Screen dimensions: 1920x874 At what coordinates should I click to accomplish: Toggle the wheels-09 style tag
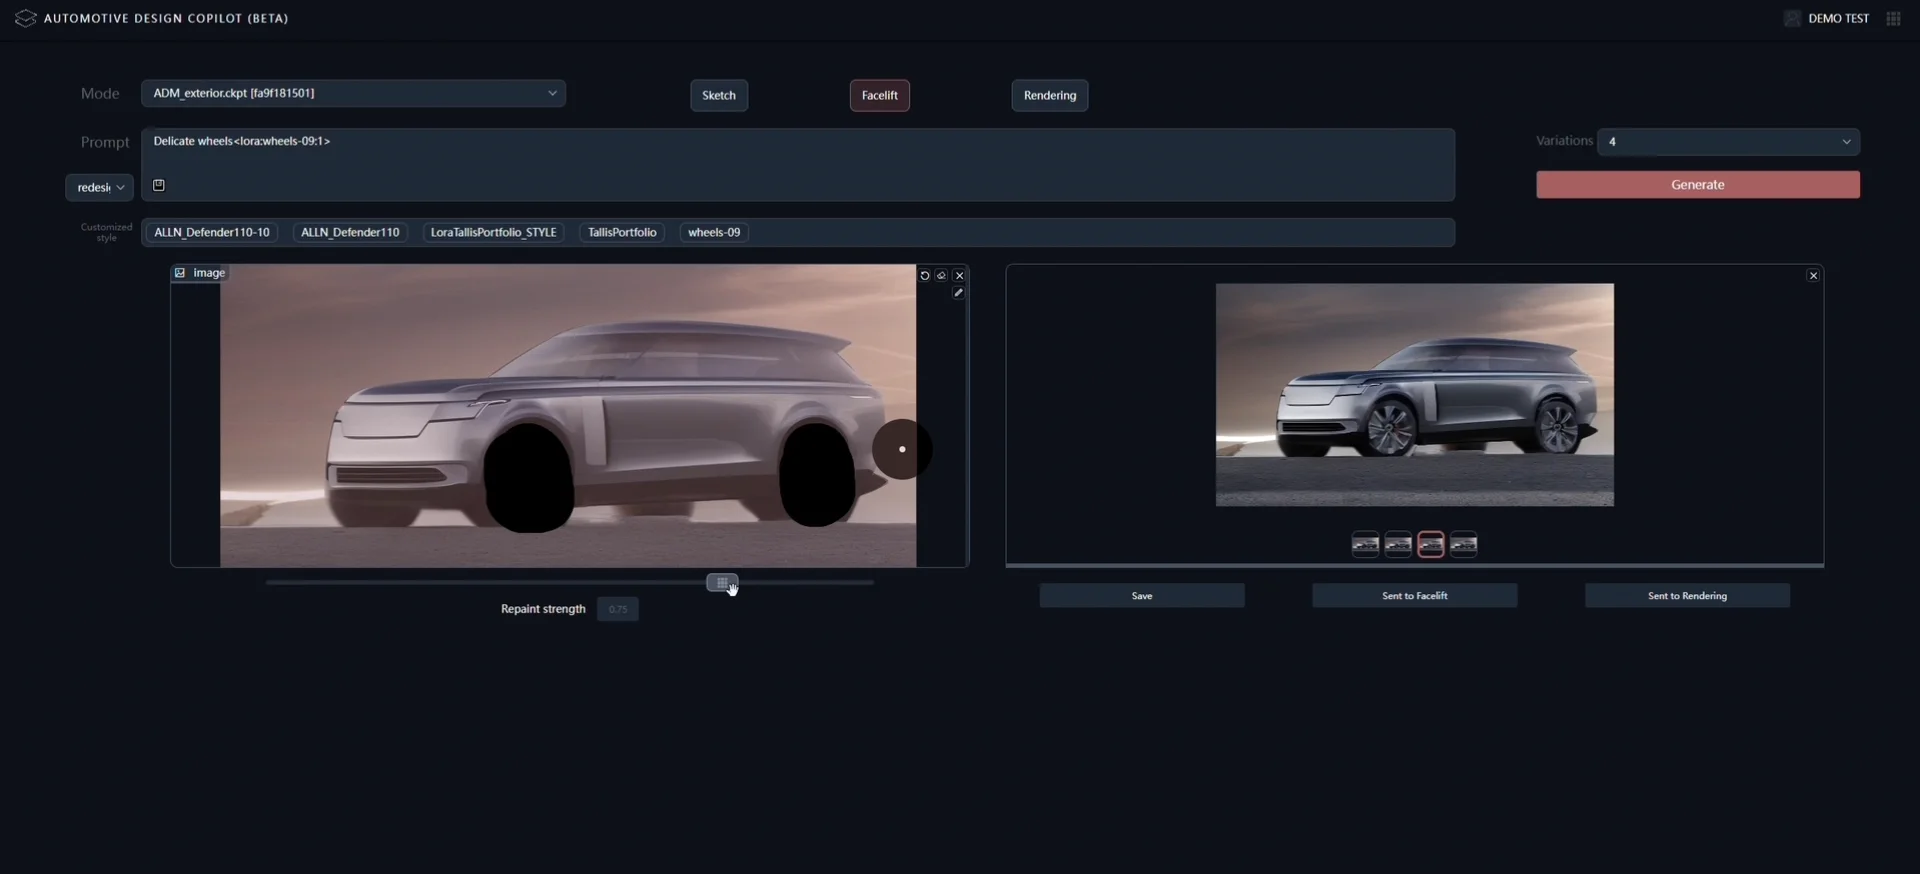coord(714,232)
